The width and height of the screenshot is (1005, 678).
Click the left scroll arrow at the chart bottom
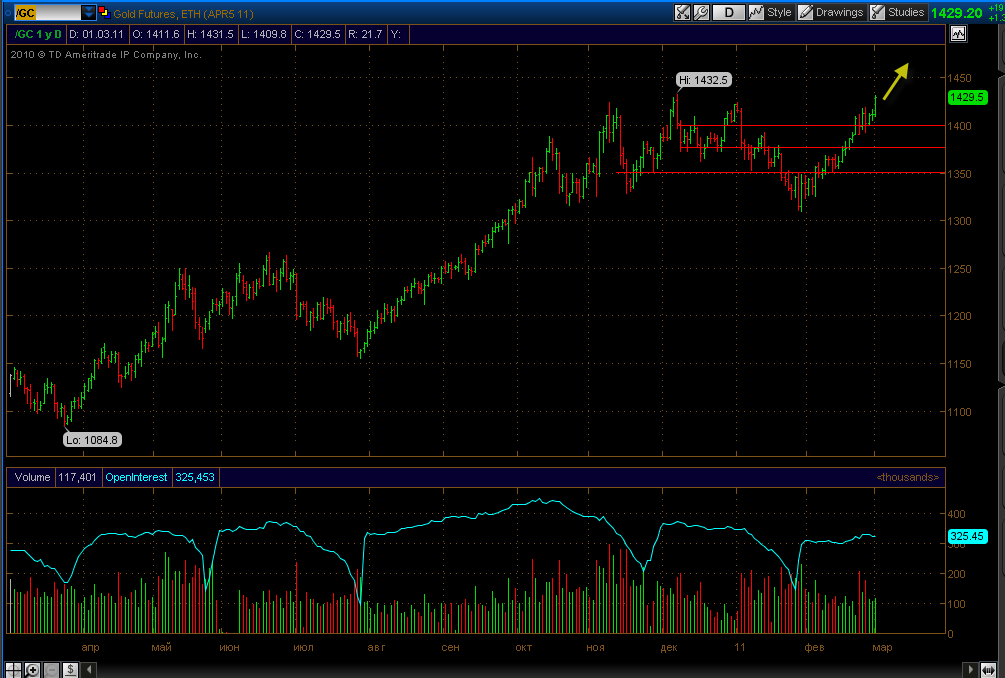tap(88, 670)
